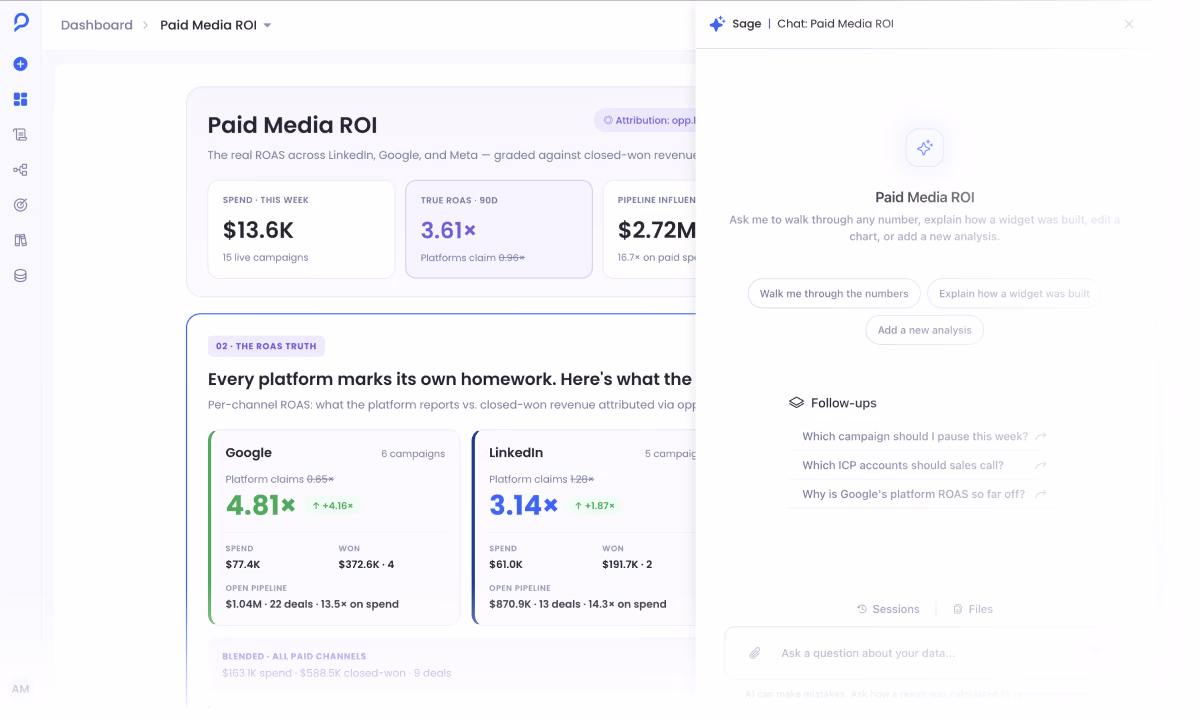Select the True ROAS 90D card
The width and height of the screenshot is (1200, 720).
499,229
